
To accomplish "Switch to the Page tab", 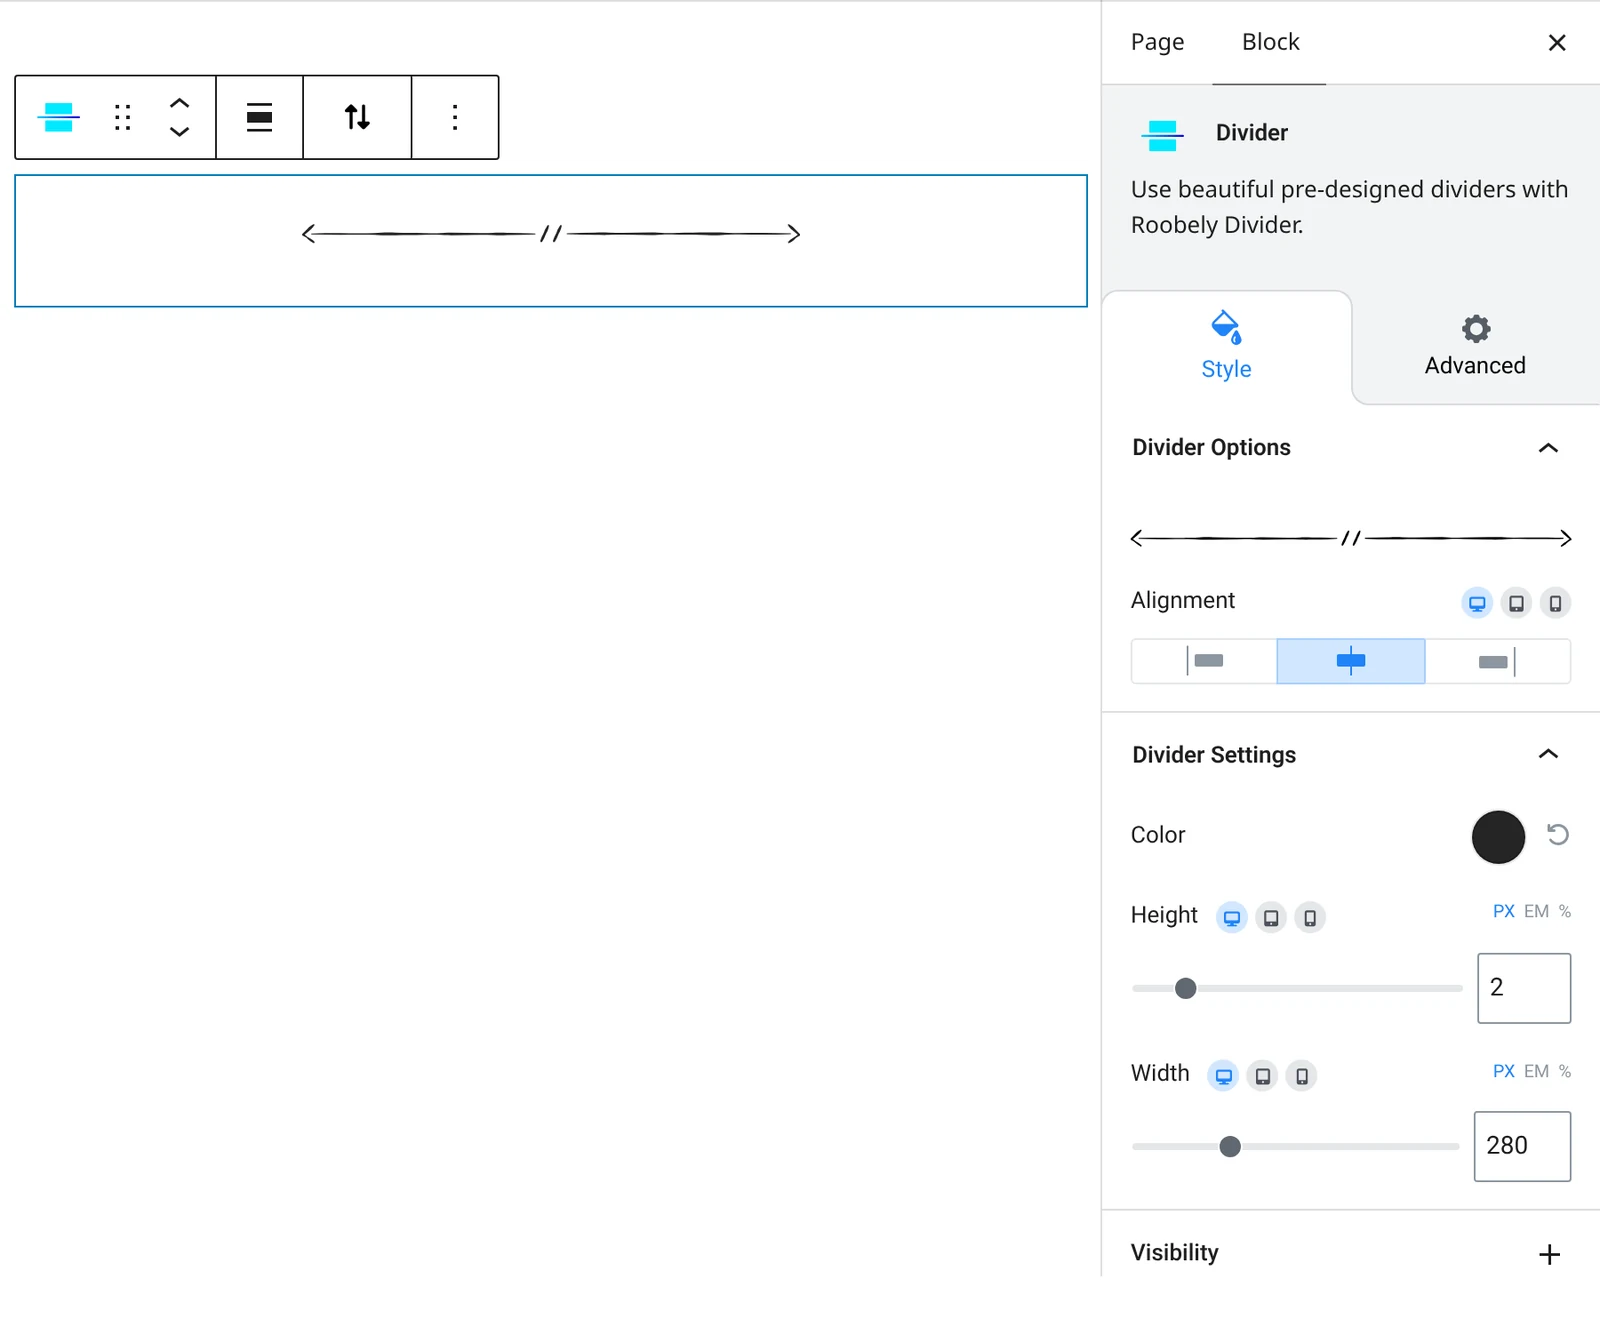I will click(x=1157, y=42).
